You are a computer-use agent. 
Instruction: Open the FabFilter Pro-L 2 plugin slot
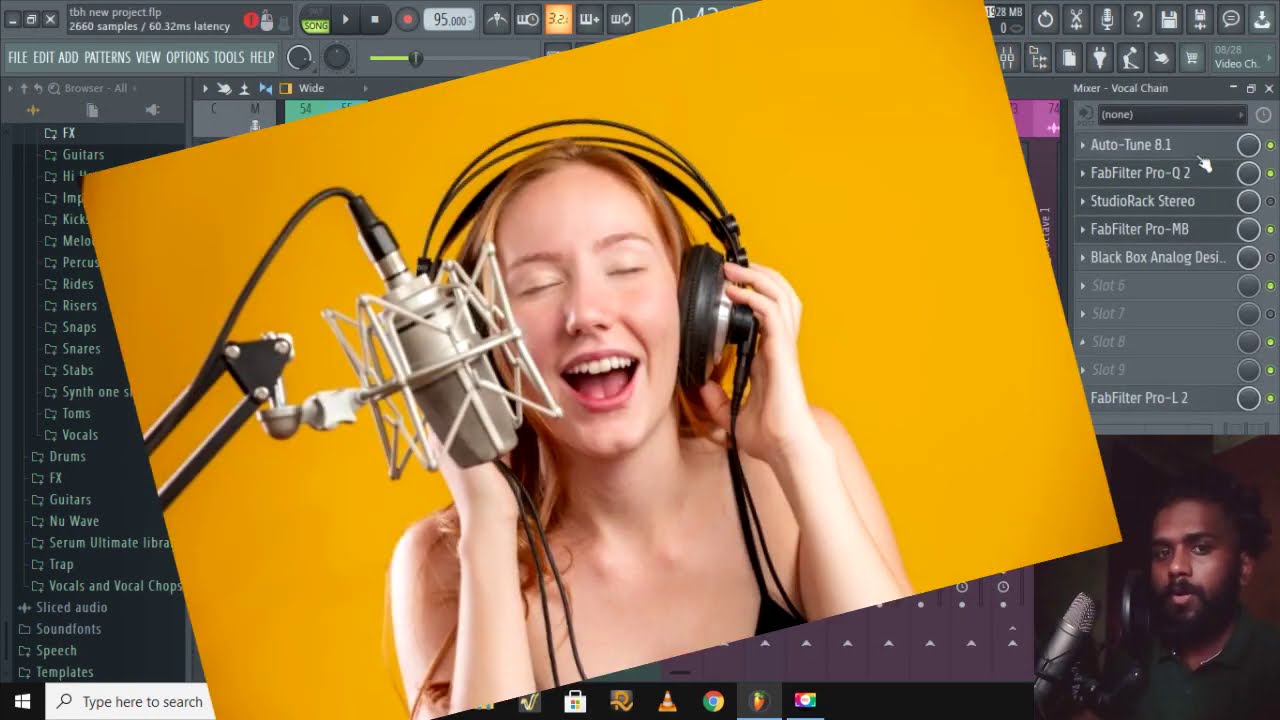1139,398
